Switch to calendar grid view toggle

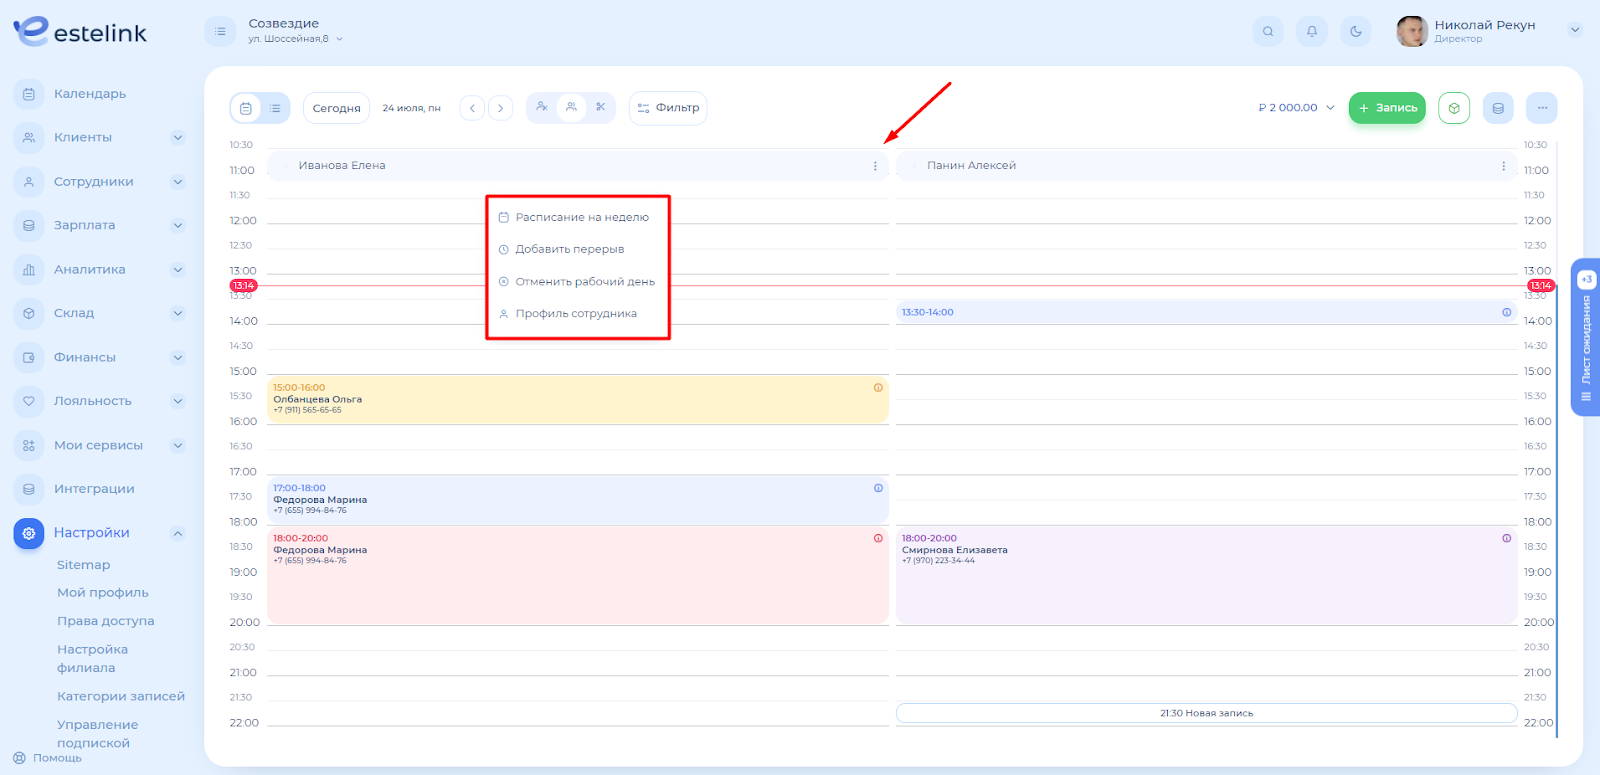(x=246, y=108)
